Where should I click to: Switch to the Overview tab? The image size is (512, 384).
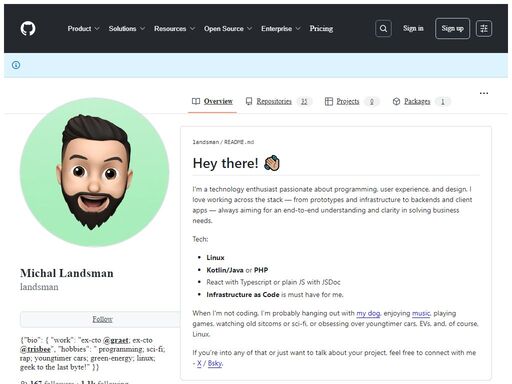tap(212, 101)
